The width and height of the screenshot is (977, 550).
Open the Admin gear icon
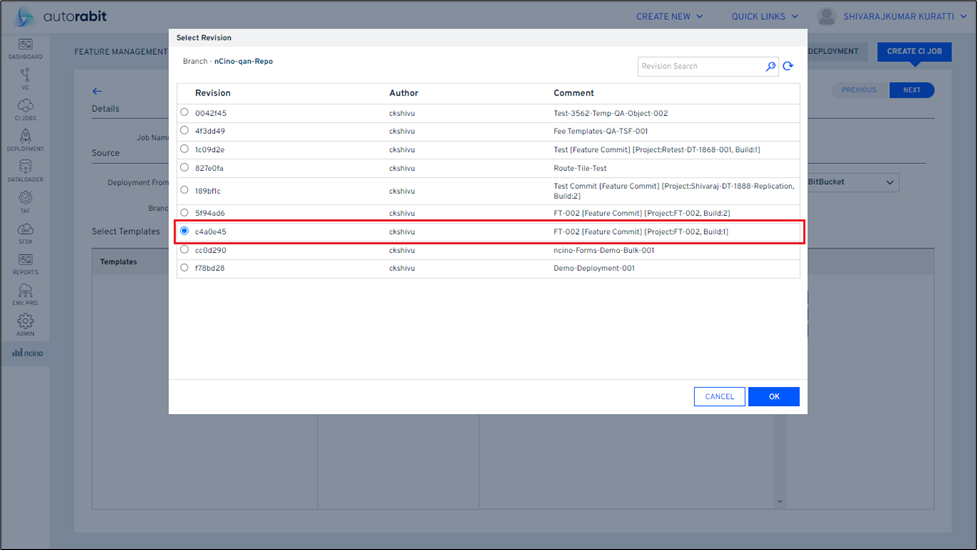pyautogui.click(x=25, y=324)
